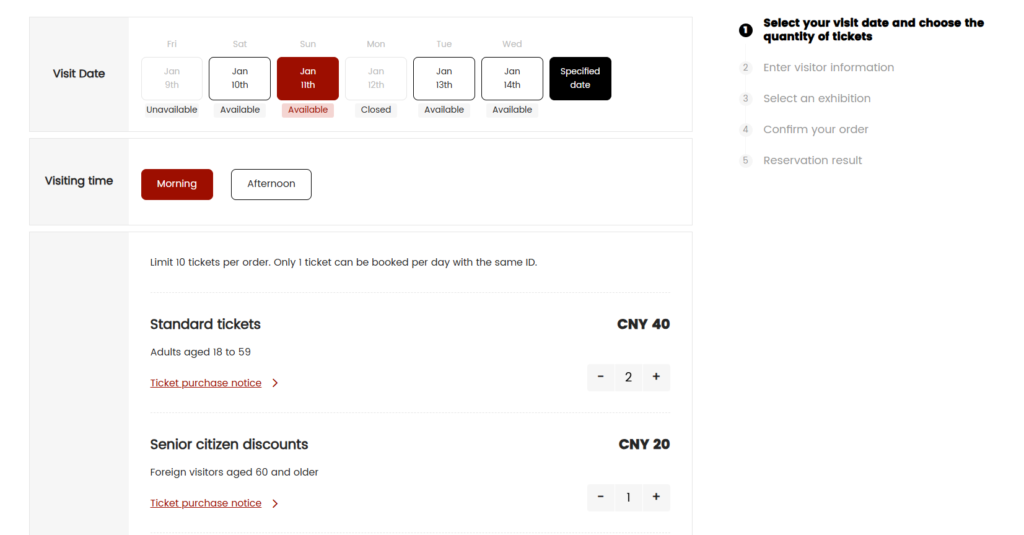This screenshot has height=535, width=1024.
Task: Pick Tuesday Jan 13th as visit date
Action: click(x=444, y=78)
